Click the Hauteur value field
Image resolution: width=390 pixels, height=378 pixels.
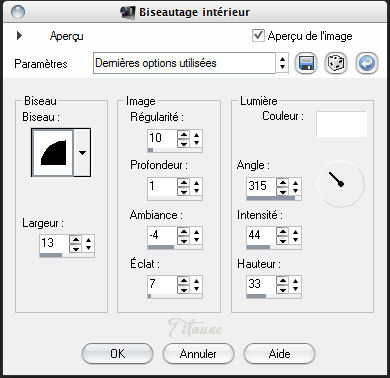tap(261, 284)
